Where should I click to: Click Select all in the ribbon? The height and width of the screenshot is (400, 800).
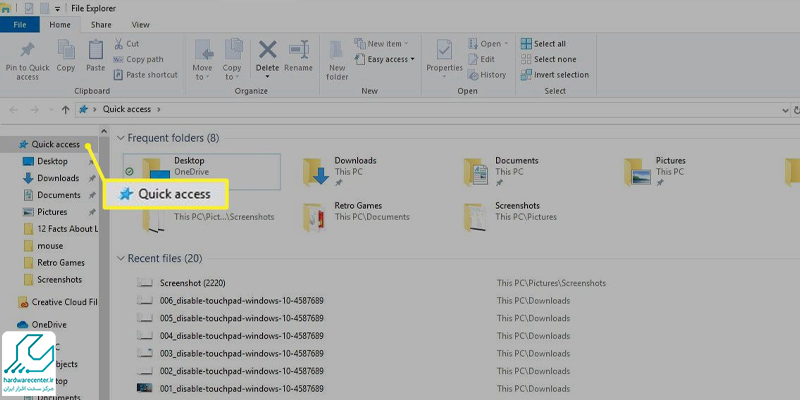(x=543, y=44)
